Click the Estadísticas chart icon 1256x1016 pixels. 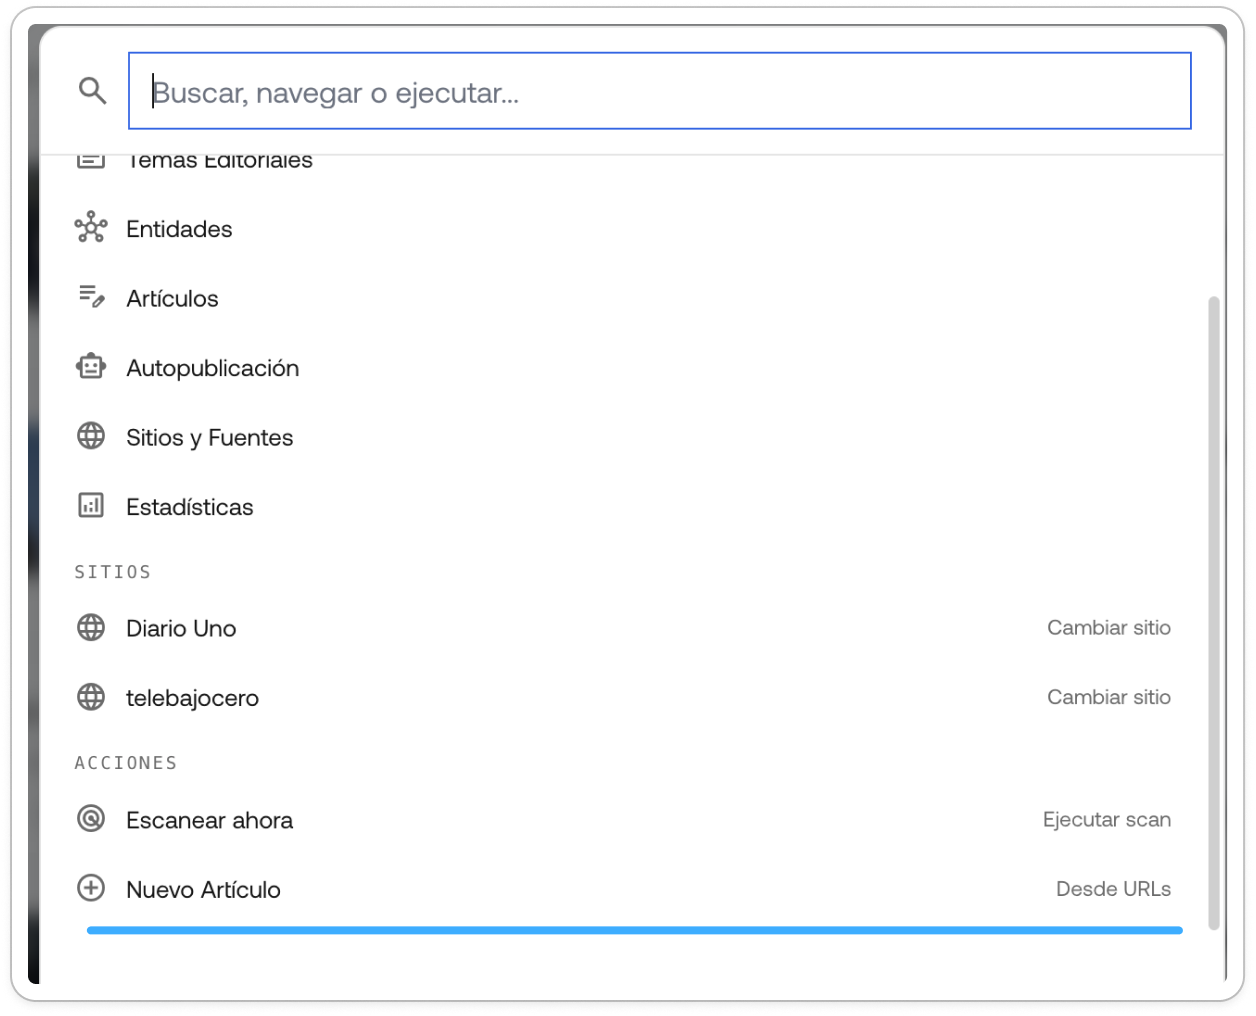(x=91, y=506)
